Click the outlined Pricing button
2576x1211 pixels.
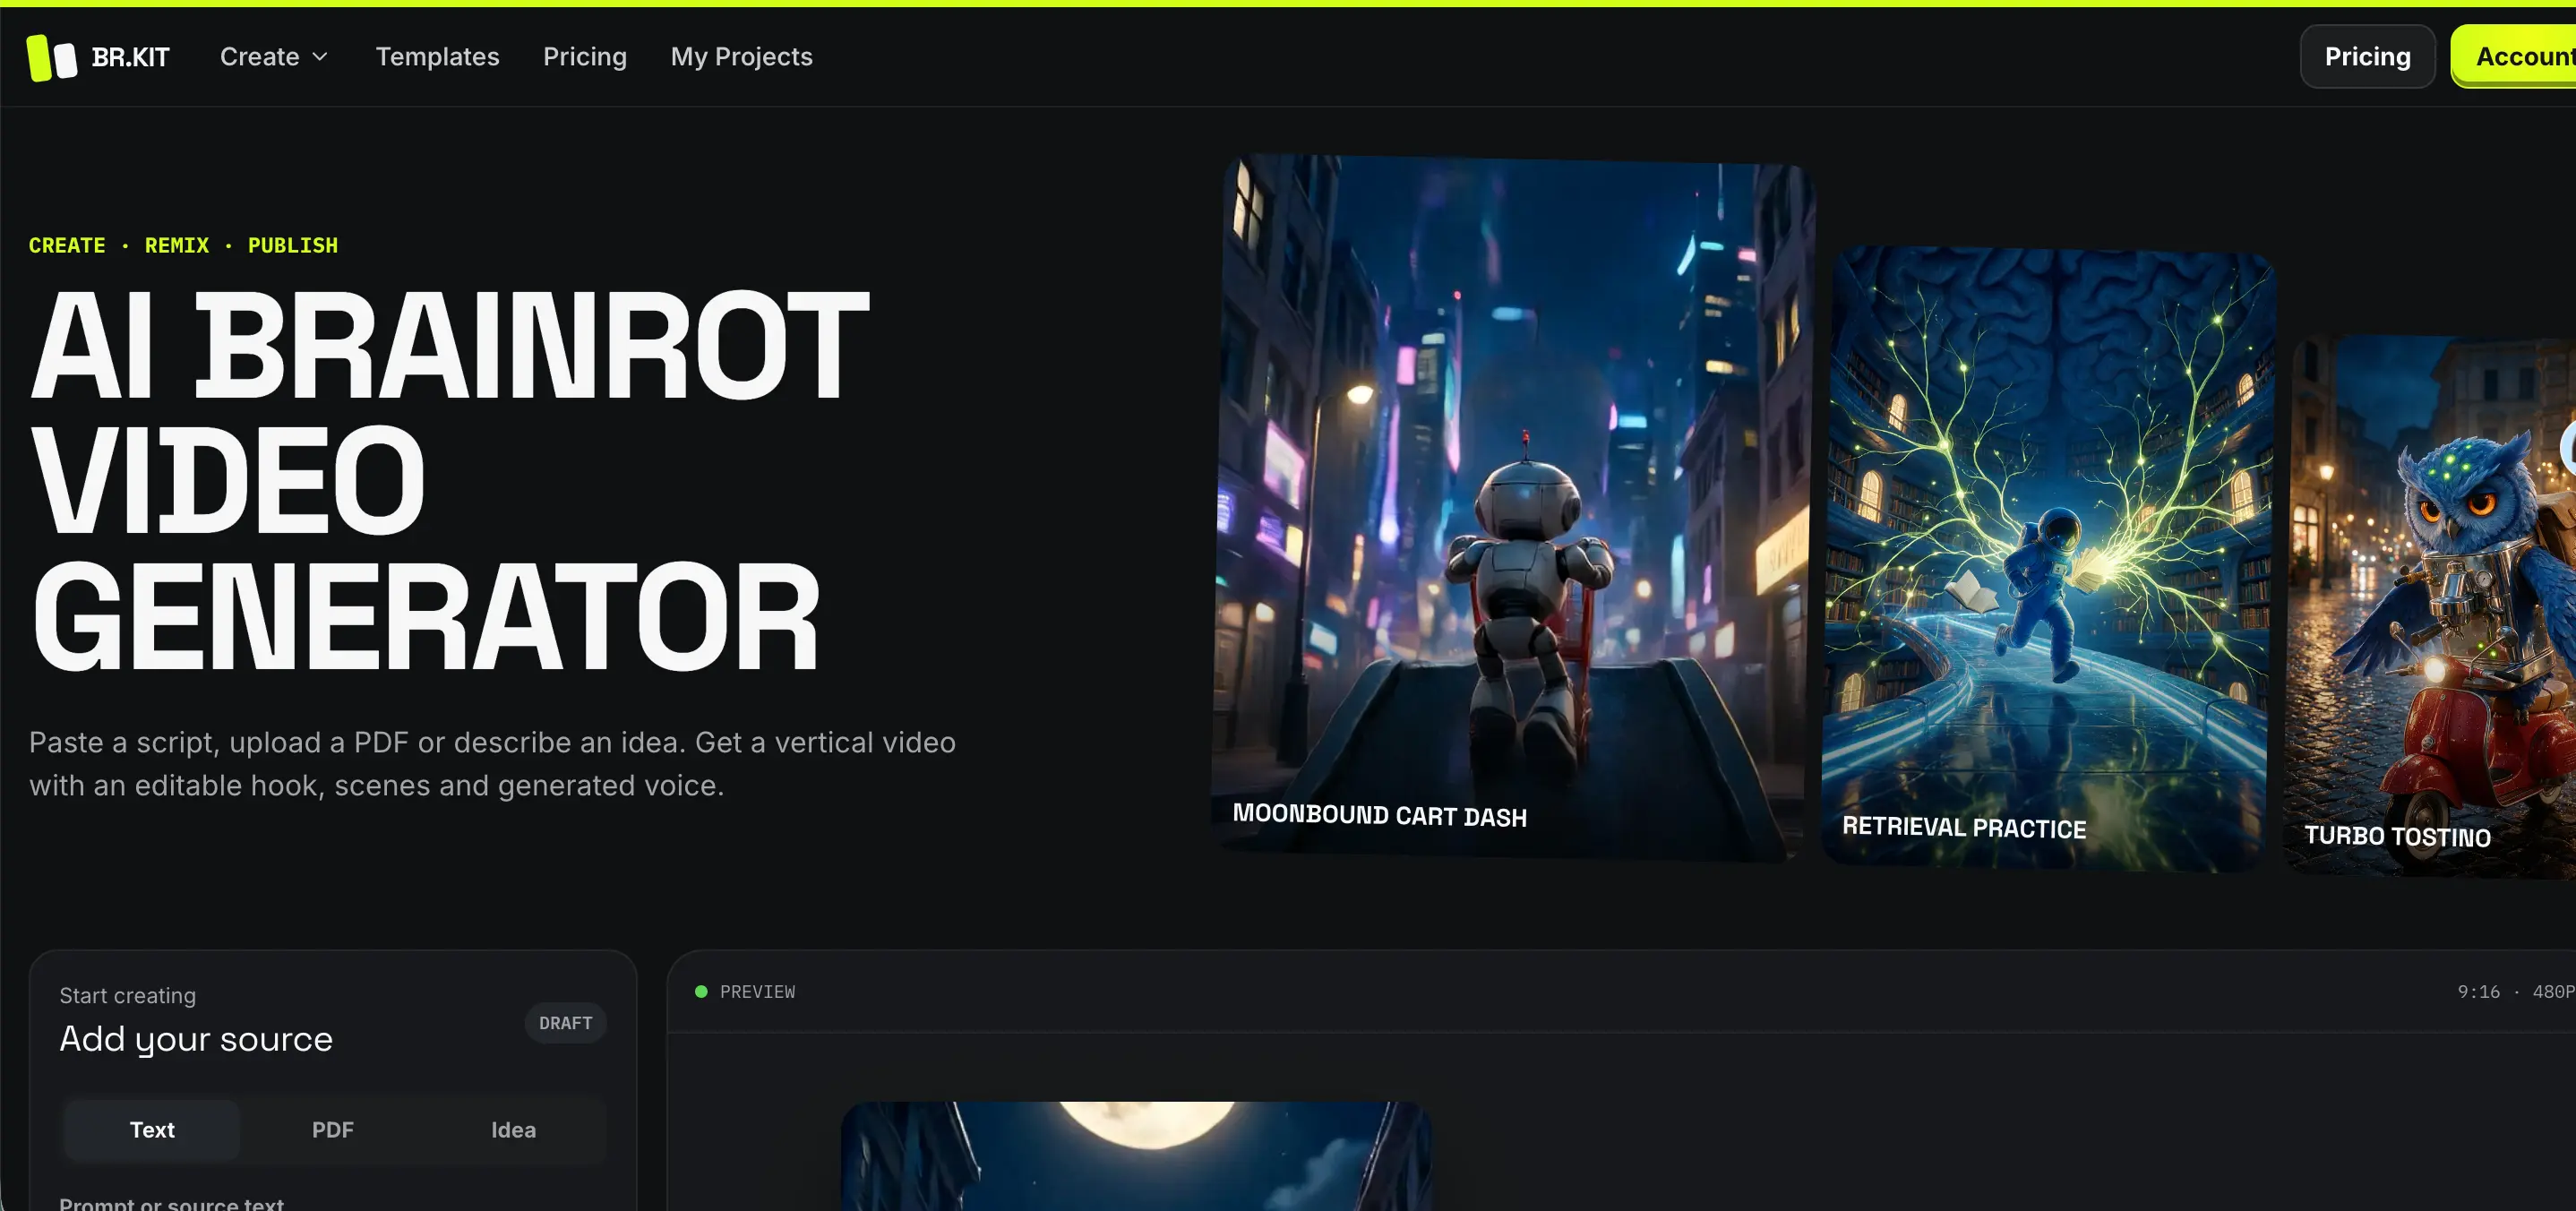2367,57
